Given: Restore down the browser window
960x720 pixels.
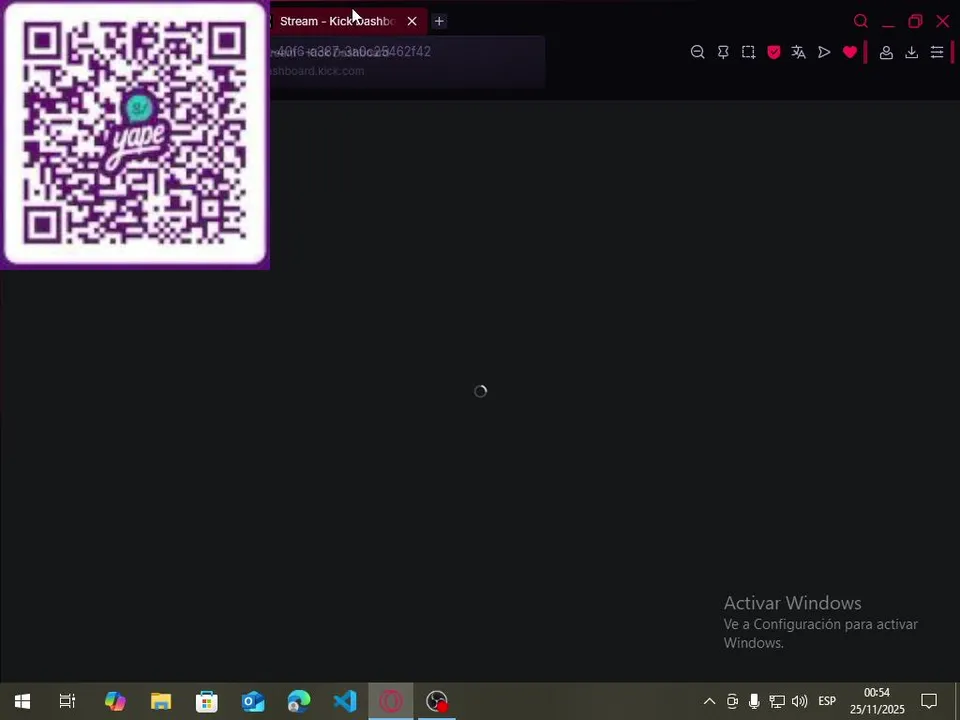Looking at the screenshot, I should point(915,21).
